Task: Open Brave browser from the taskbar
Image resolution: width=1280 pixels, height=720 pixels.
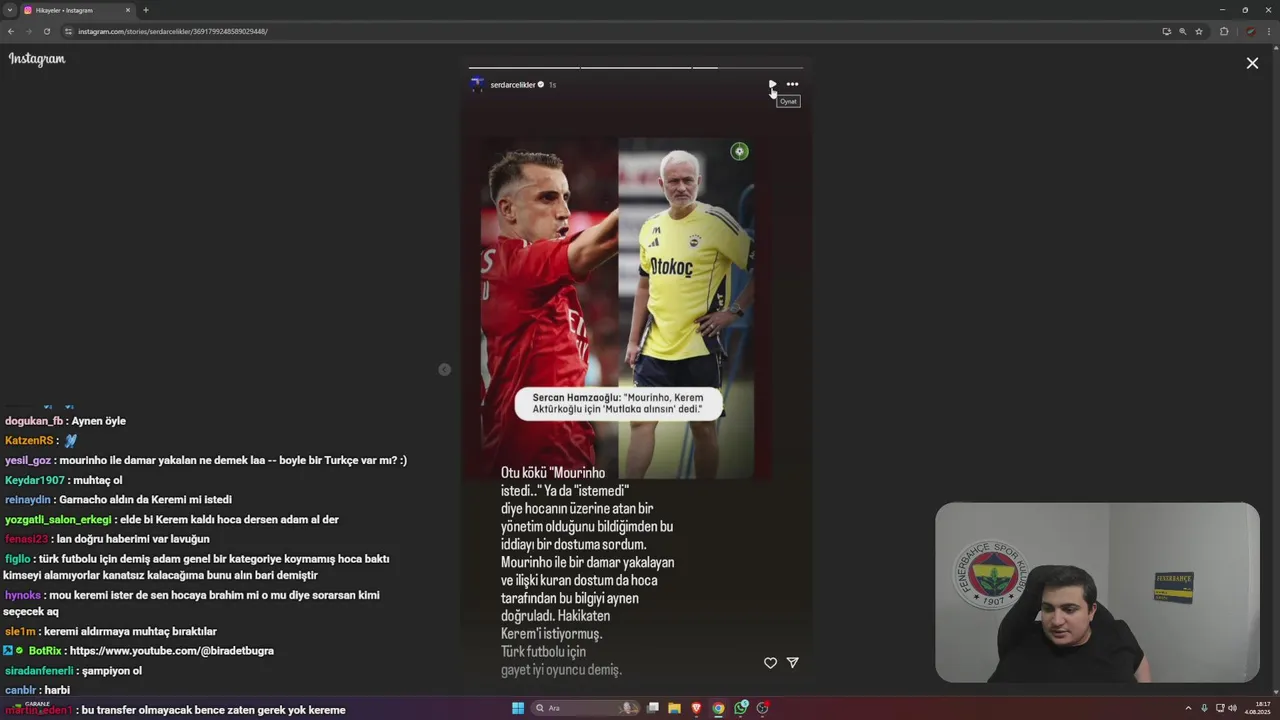Action: (697, 708)
